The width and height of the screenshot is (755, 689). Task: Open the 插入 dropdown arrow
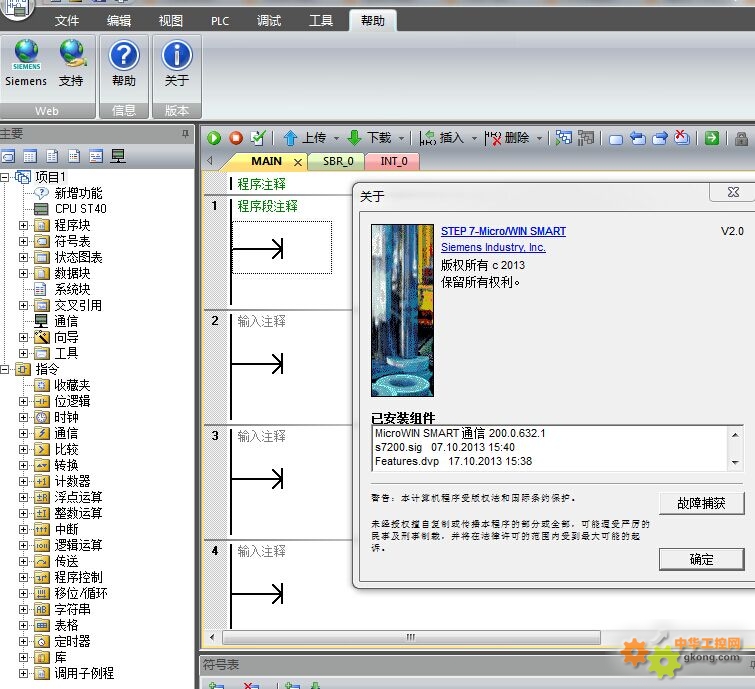474,139
